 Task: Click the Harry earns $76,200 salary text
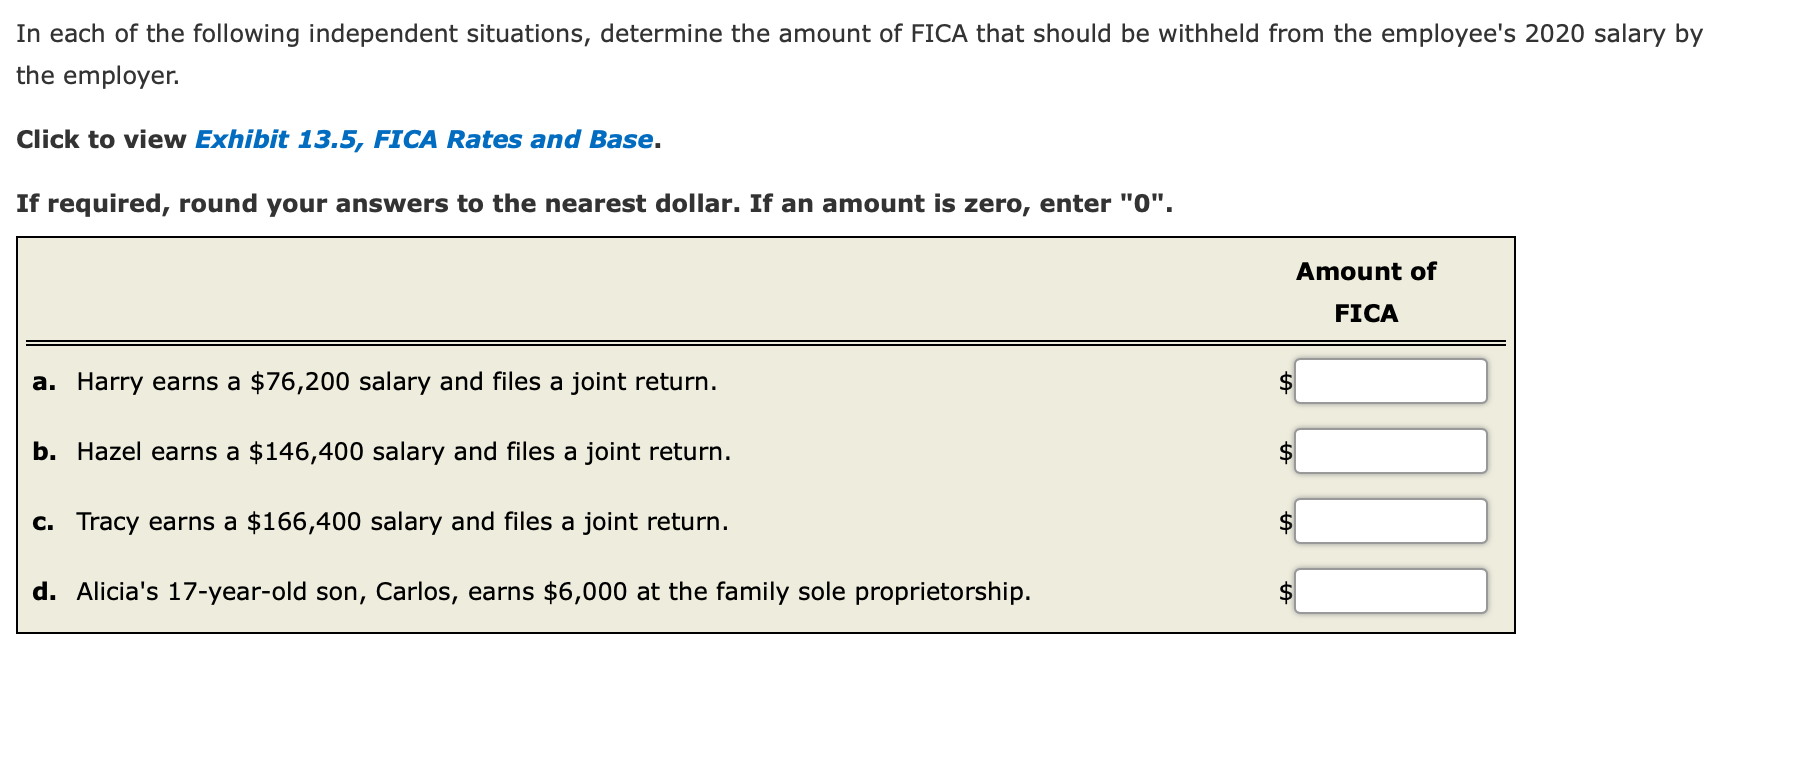point(397,382)
